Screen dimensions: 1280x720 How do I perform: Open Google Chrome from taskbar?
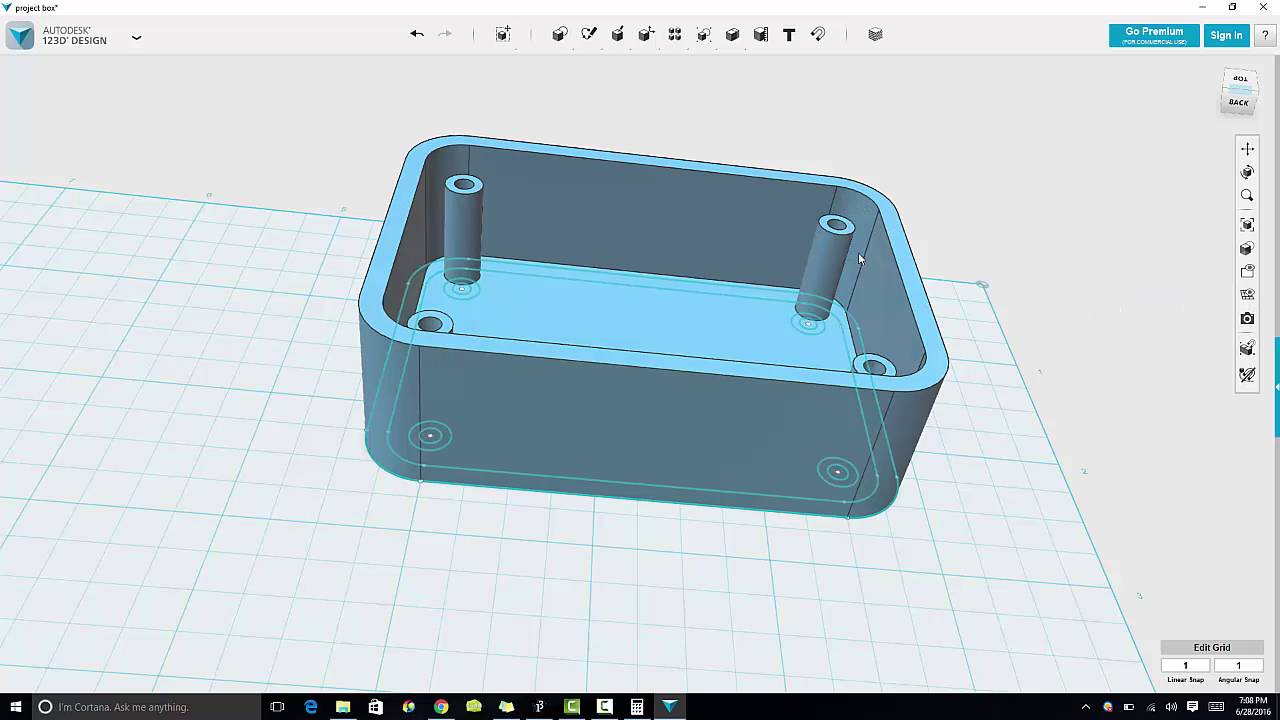click(x=441, y=707)
